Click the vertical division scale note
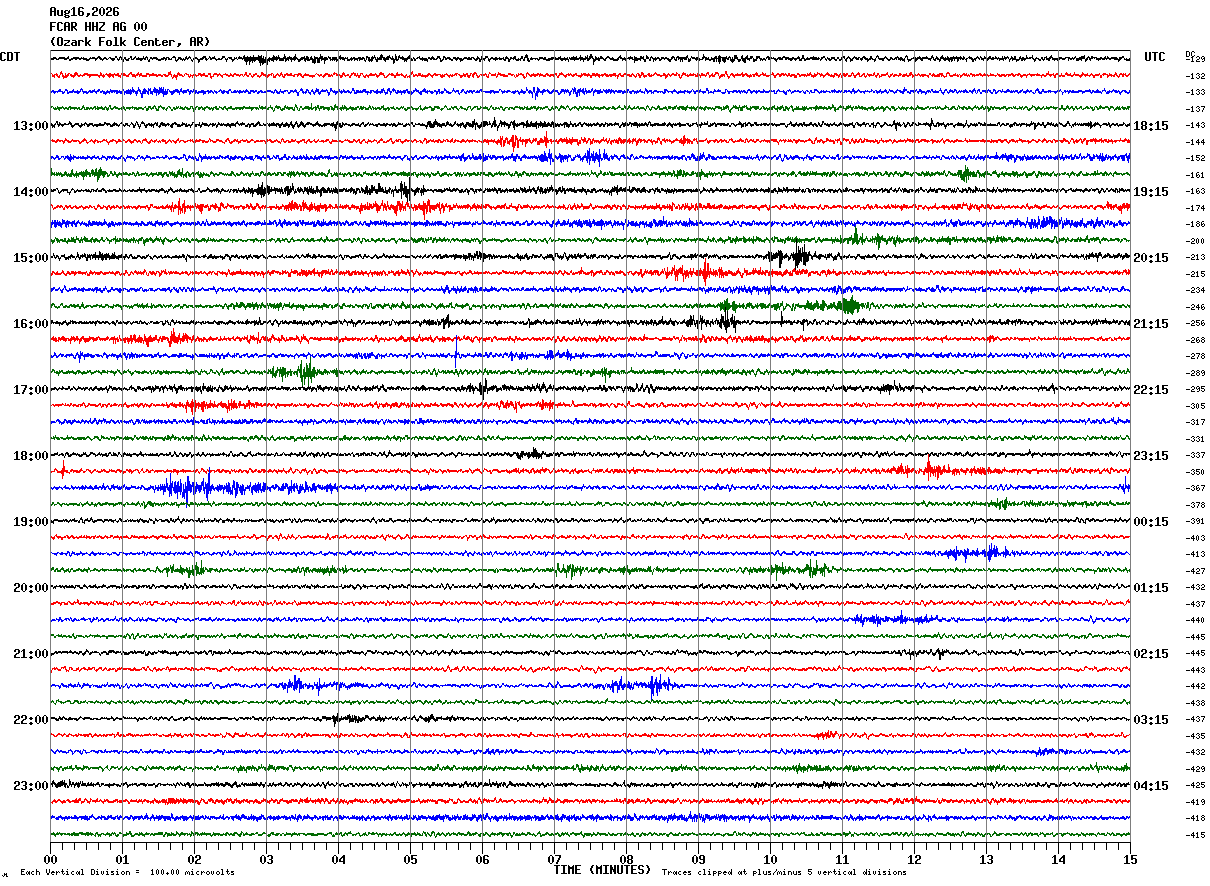The image size is (1210, 886). tap(127, 873)
